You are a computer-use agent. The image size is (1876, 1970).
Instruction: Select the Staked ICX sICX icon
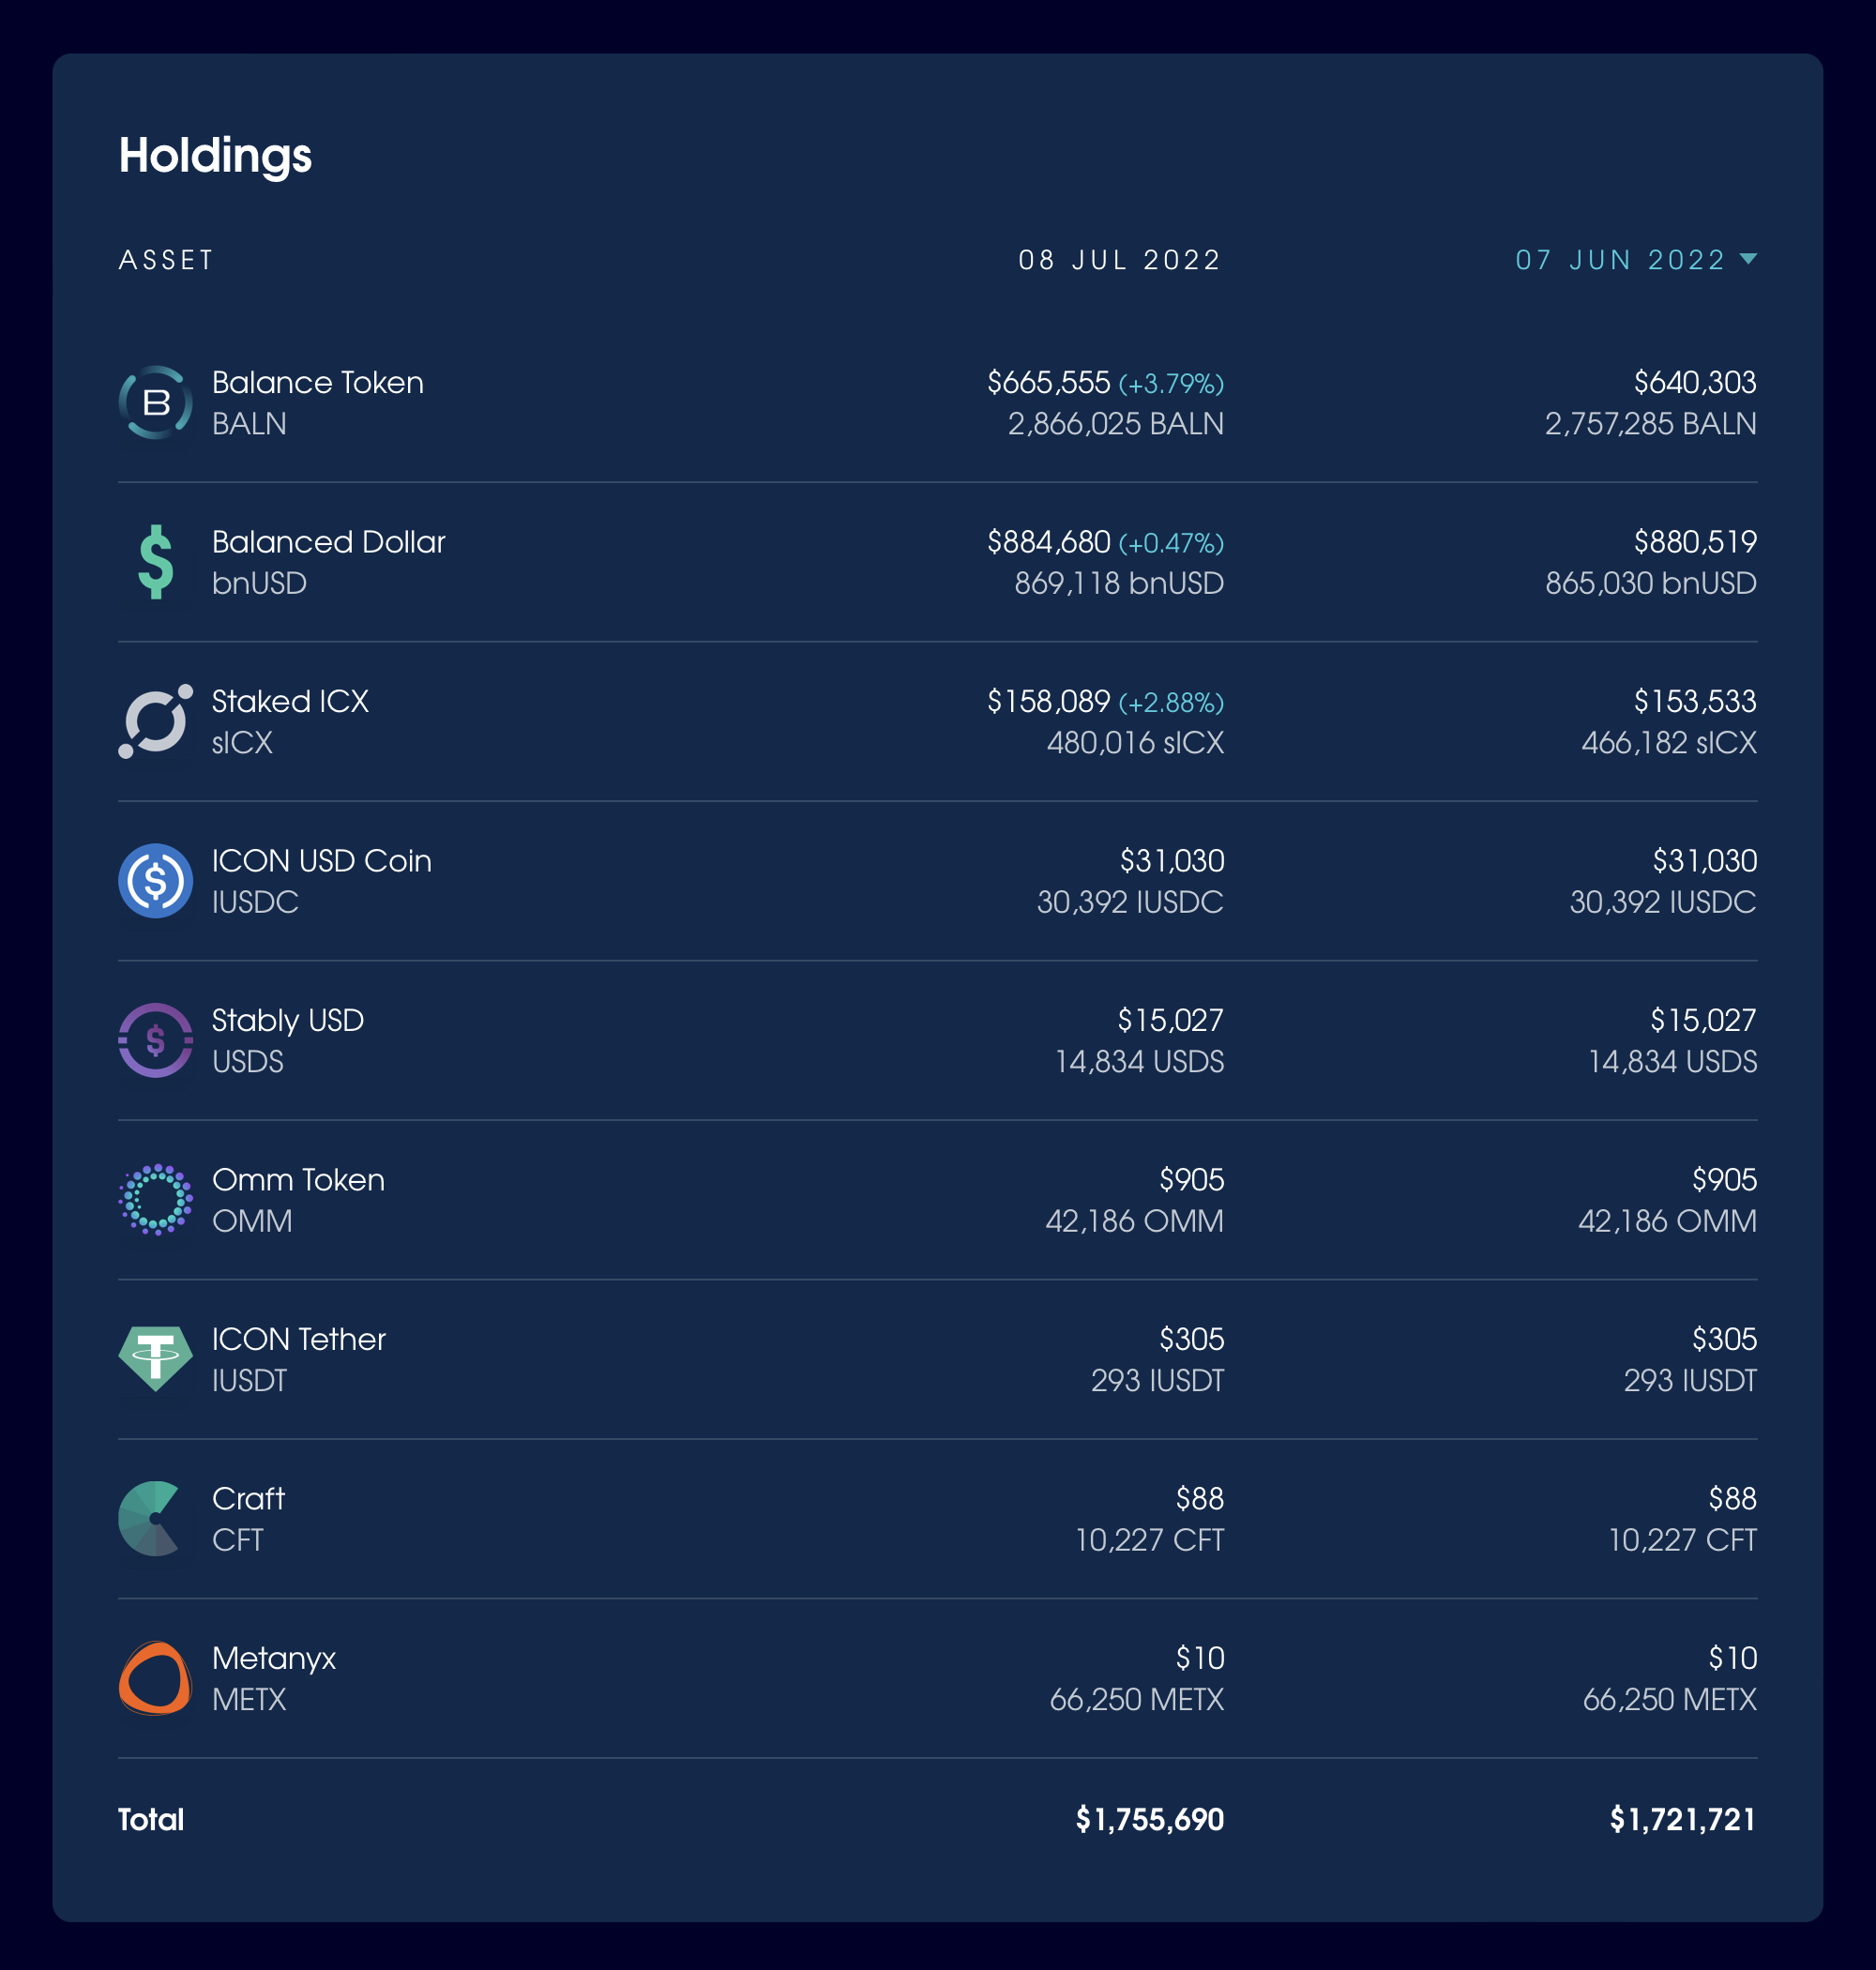click(x=155, y=721)
